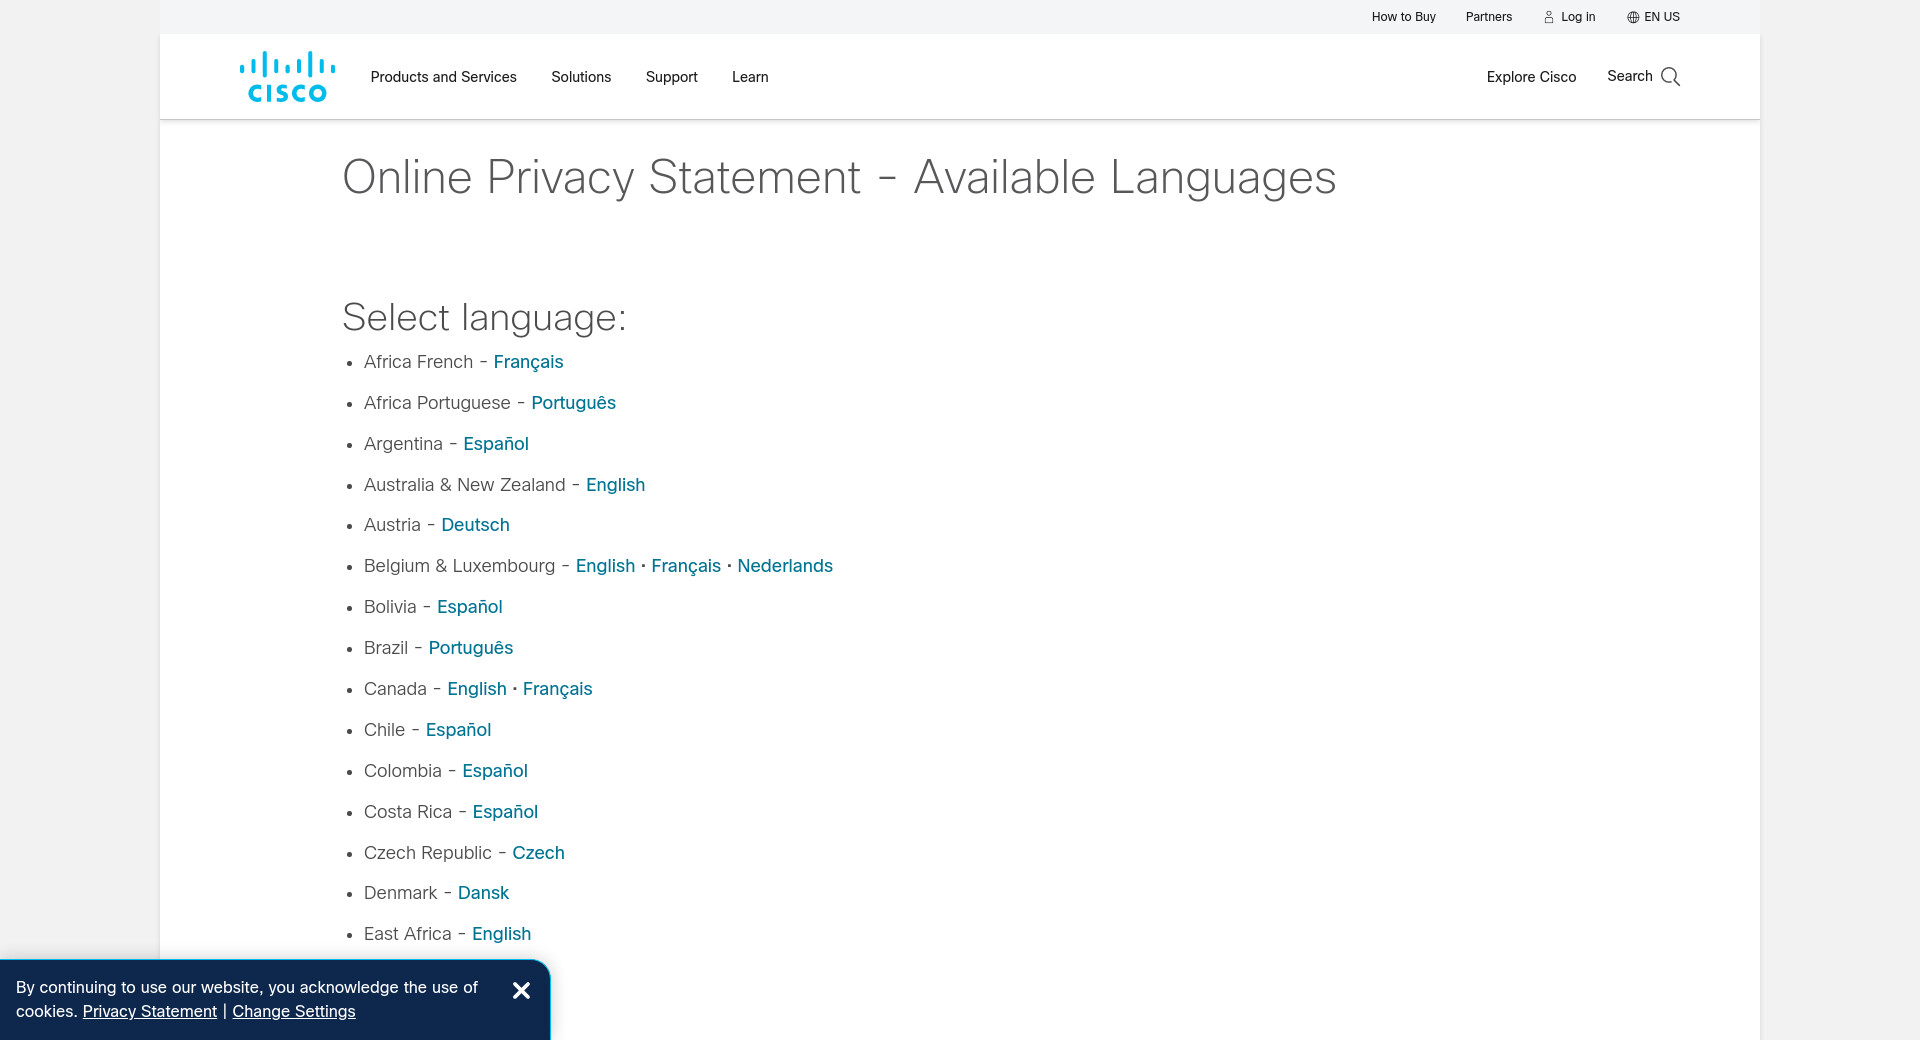Expand the Explore Cisco menu
This screenshot has height=1040, width=1920.
[x=1531, y=77]
